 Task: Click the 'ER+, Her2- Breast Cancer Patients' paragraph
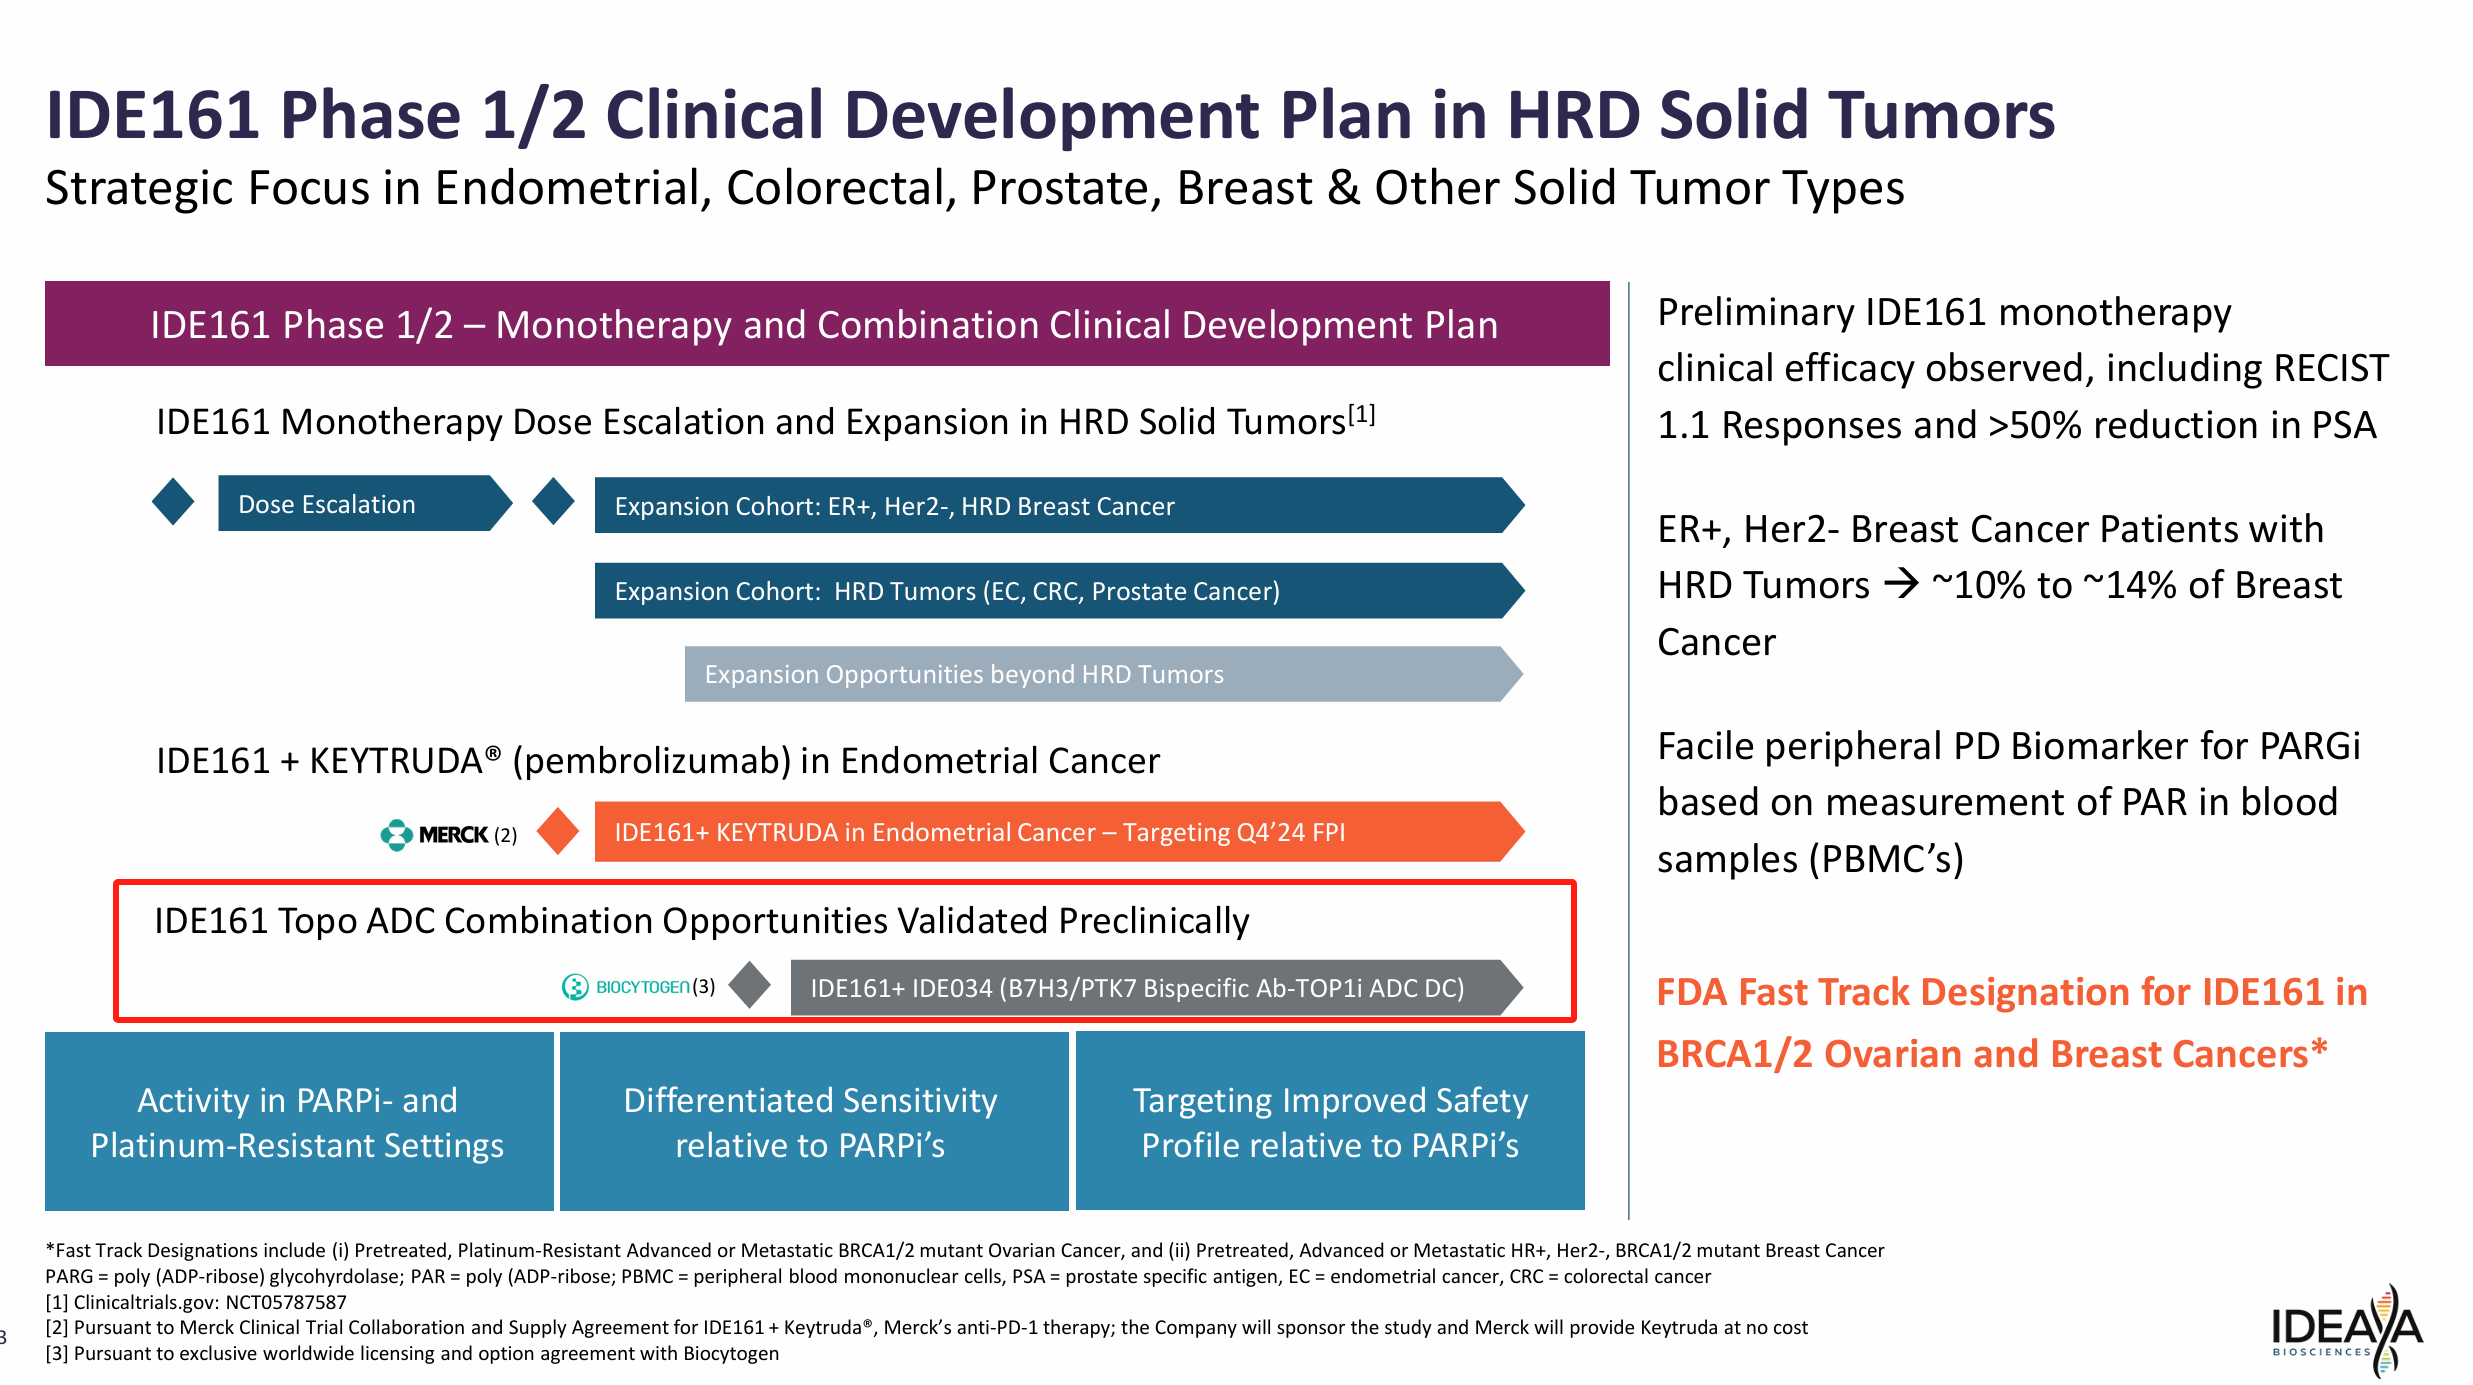[2000, 585]
